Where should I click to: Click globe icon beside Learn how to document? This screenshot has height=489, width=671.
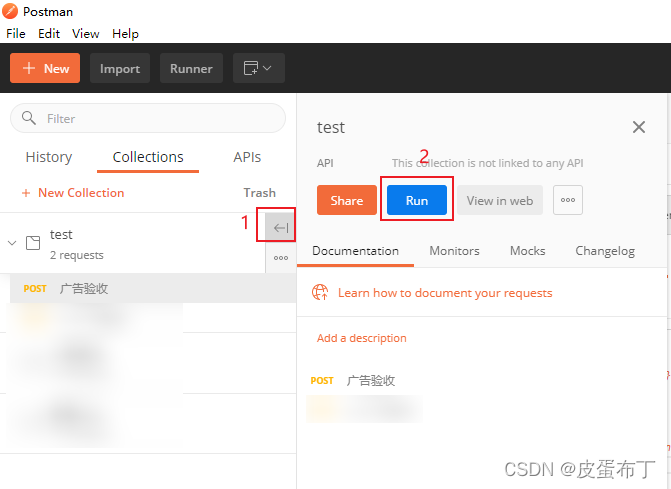click(x=320, y=293)
